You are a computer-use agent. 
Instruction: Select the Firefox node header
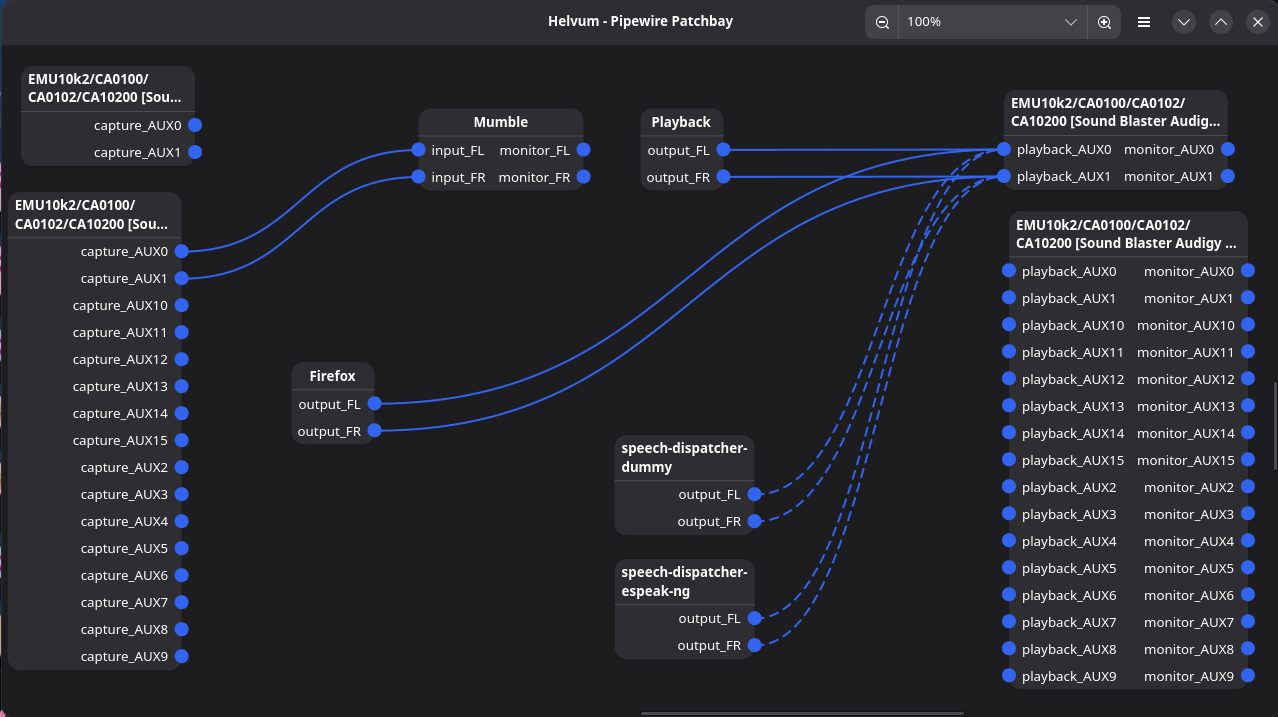coord(332,376)
